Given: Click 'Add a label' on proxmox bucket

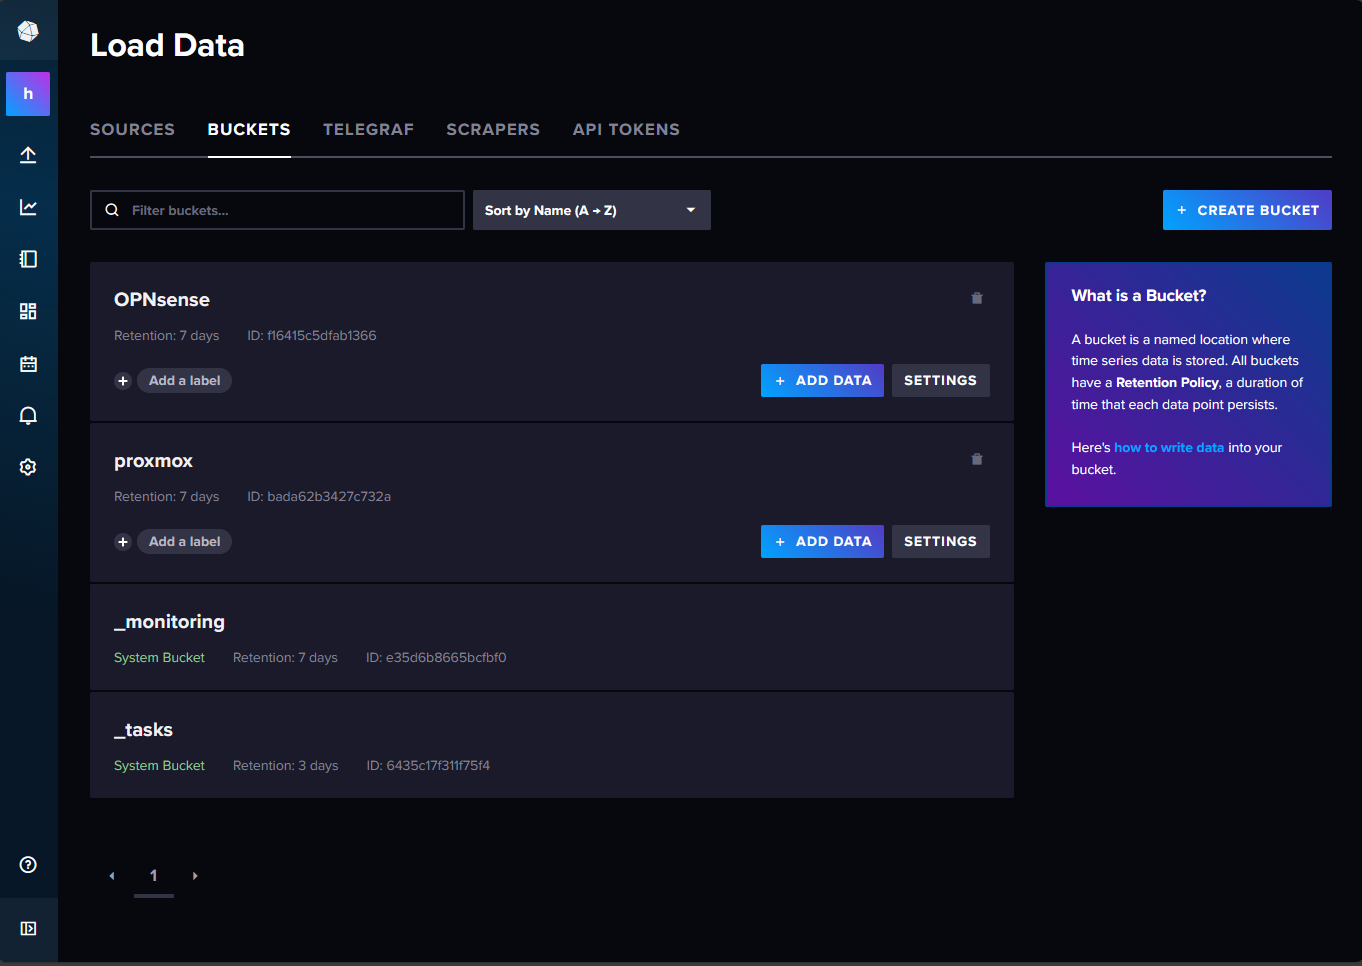Looking at the screenshot, I should point(184,541).
